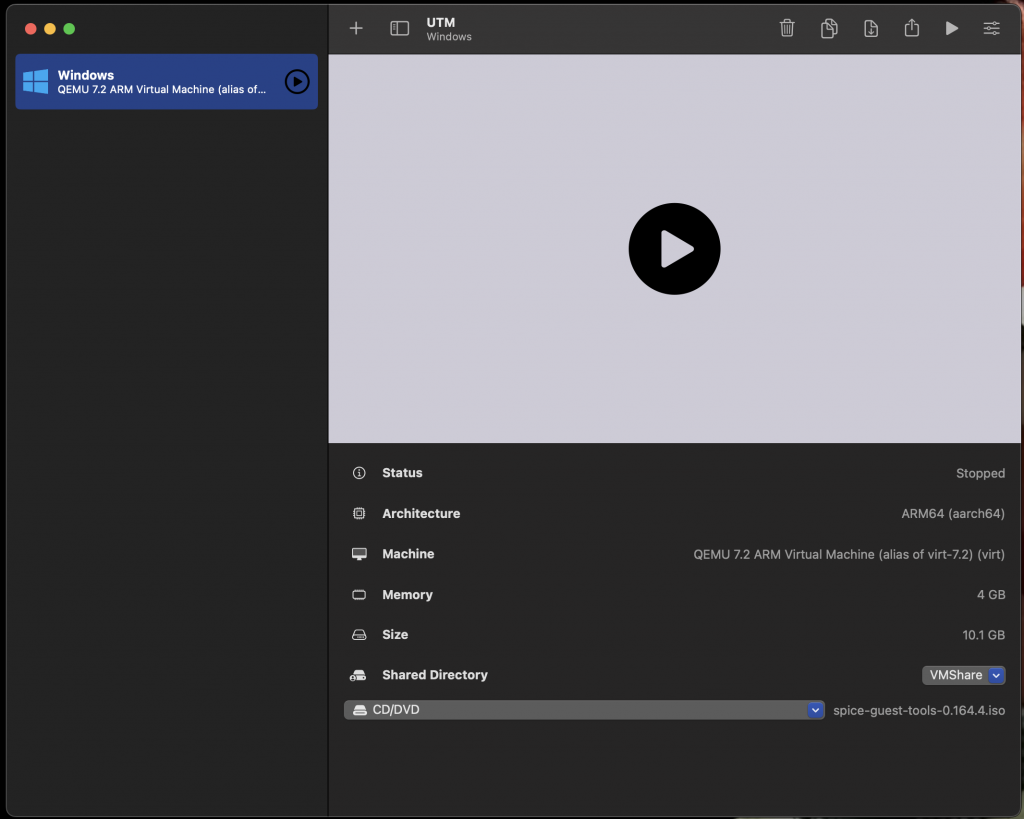Click the Windows logo icon in sidebar
The height and width of the screenshot is (819, 1024).
coord(36,82)
